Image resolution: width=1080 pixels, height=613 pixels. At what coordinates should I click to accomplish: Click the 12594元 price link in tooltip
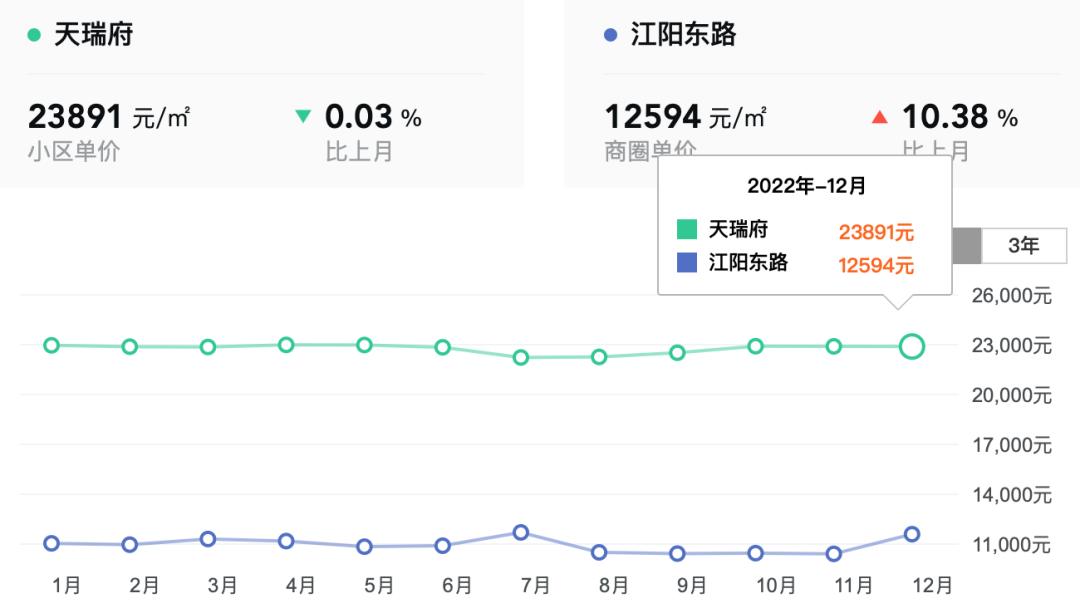878,265
